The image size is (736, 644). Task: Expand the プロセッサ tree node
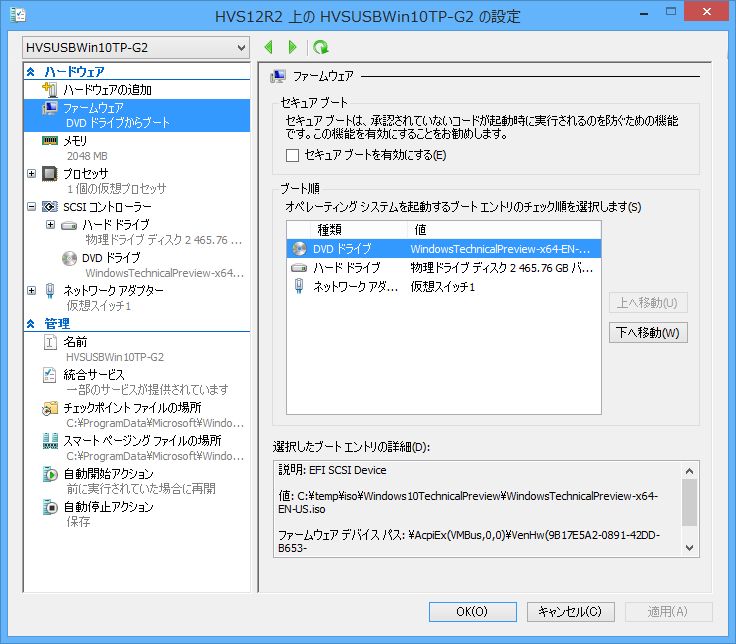pyautogui.click(x=31, y=174)
